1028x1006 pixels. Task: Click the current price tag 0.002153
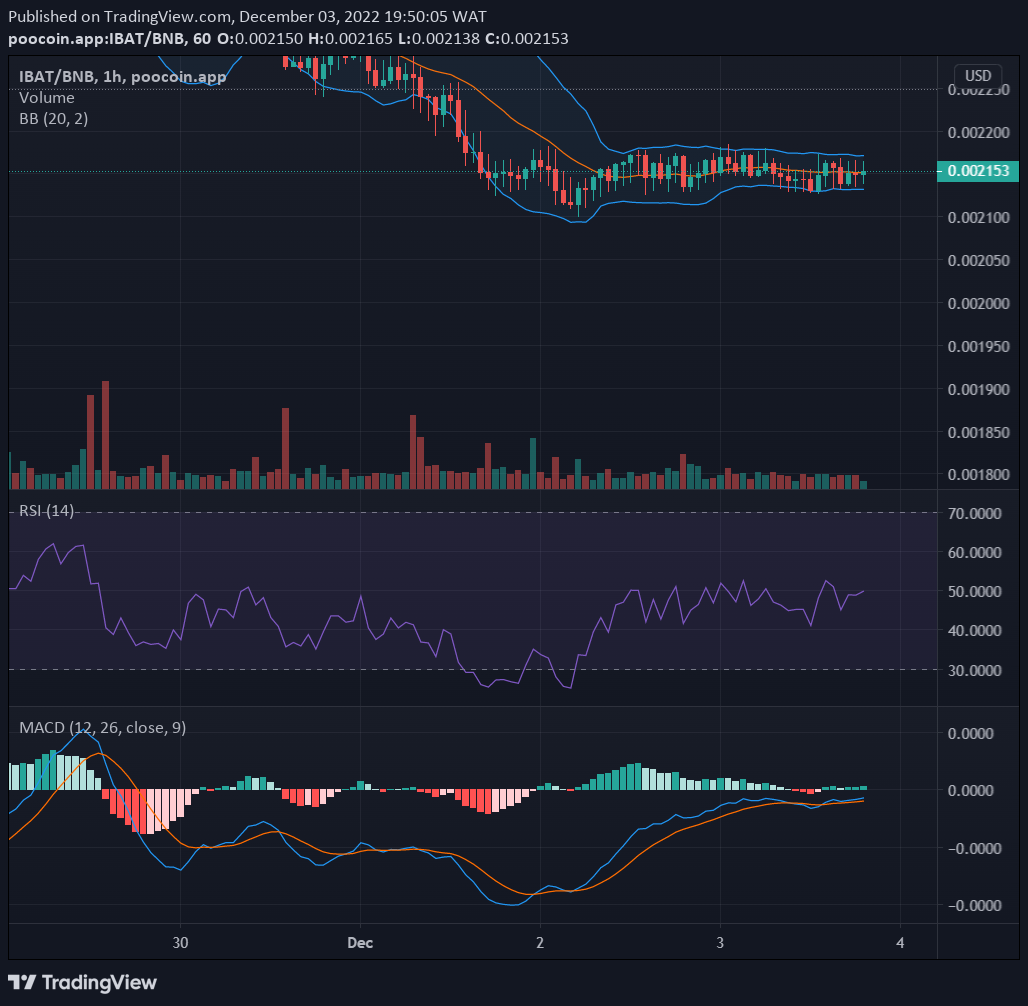click(x=978, y=171)
